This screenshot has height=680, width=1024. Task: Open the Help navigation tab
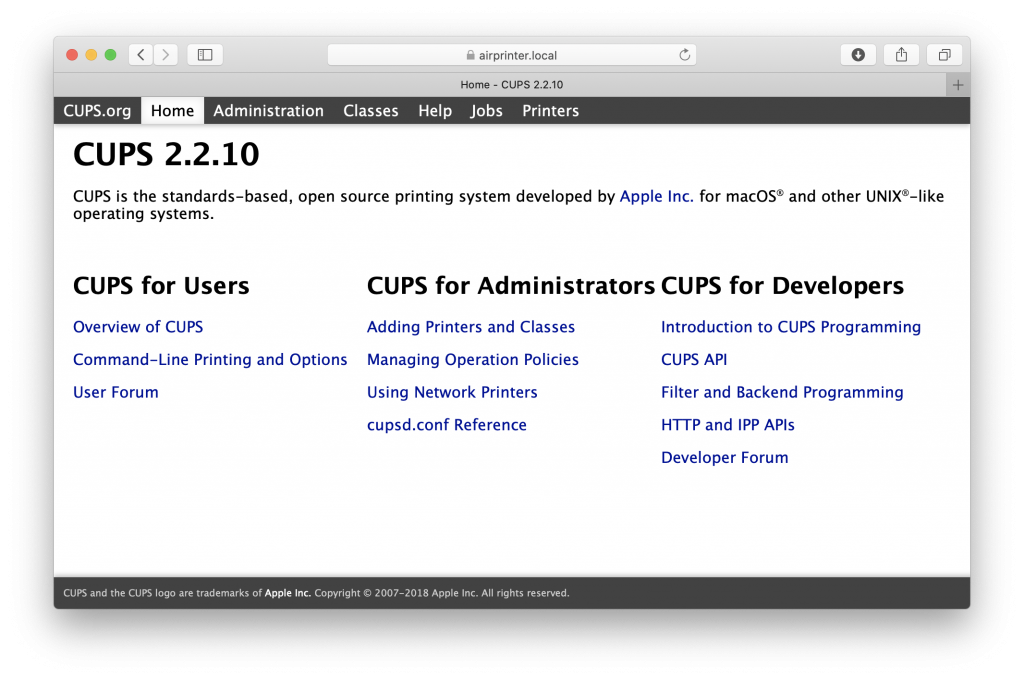click(435, 110)
